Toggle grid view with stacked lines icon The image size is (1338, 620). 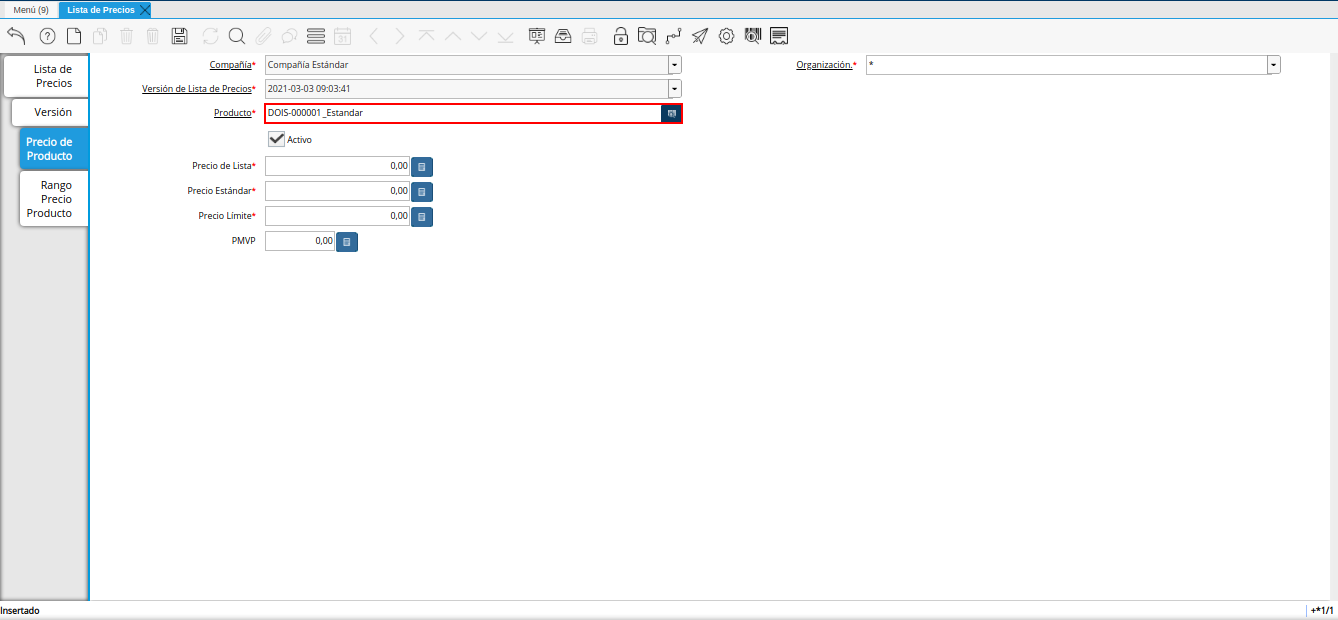(x=316, y=36)
